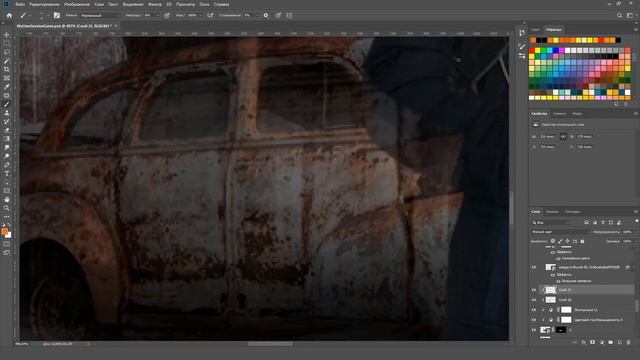Viewport: 640px width, 360px height.
Task: Create new fill or adjustment layer
Action: pyautogui.click(x=602, y=342)
